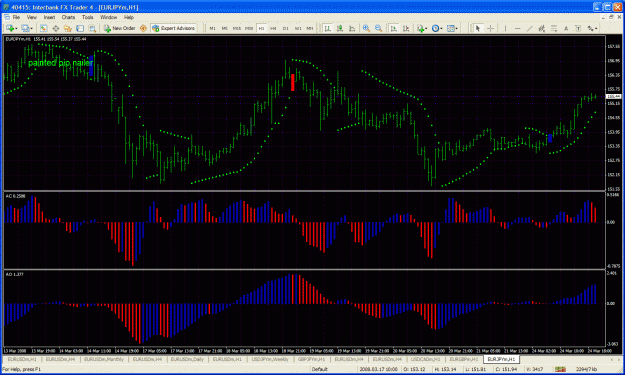Switch to EURUSDm,Daily chart tab
625x375 pixels.
point(187,359)
